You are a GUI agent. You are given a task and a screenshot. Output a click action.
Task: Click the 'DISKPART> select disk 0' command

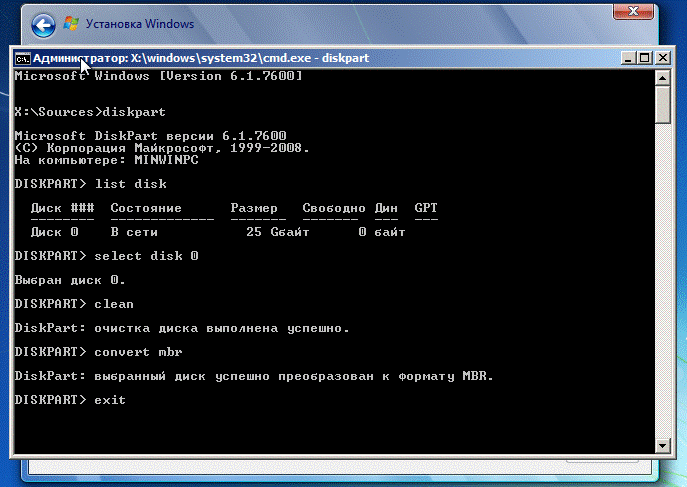(106, 256)
